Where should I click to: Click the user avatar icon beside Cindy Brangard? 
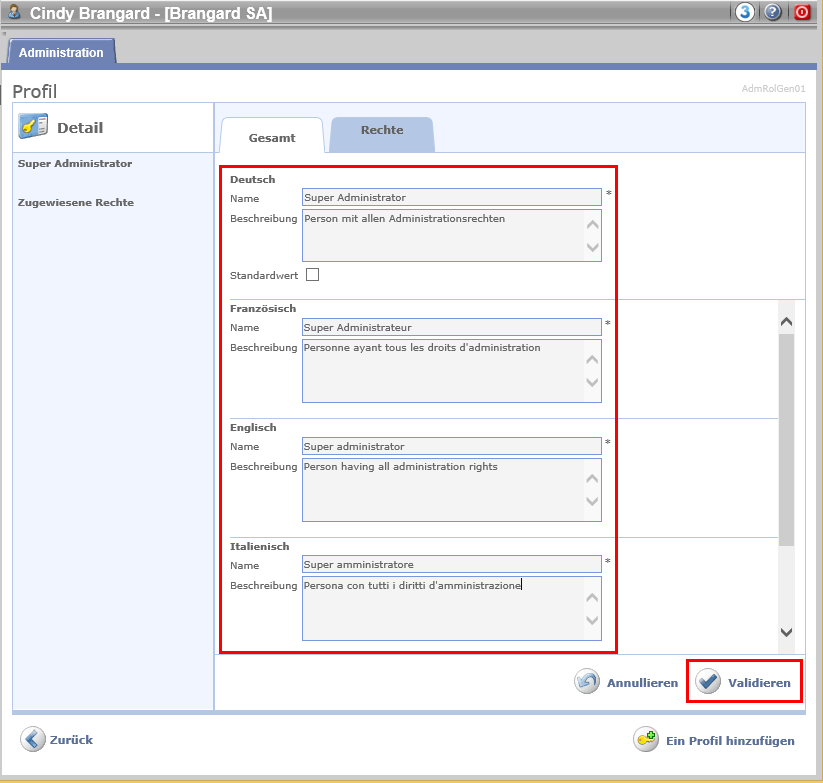(x=15, y=13)
